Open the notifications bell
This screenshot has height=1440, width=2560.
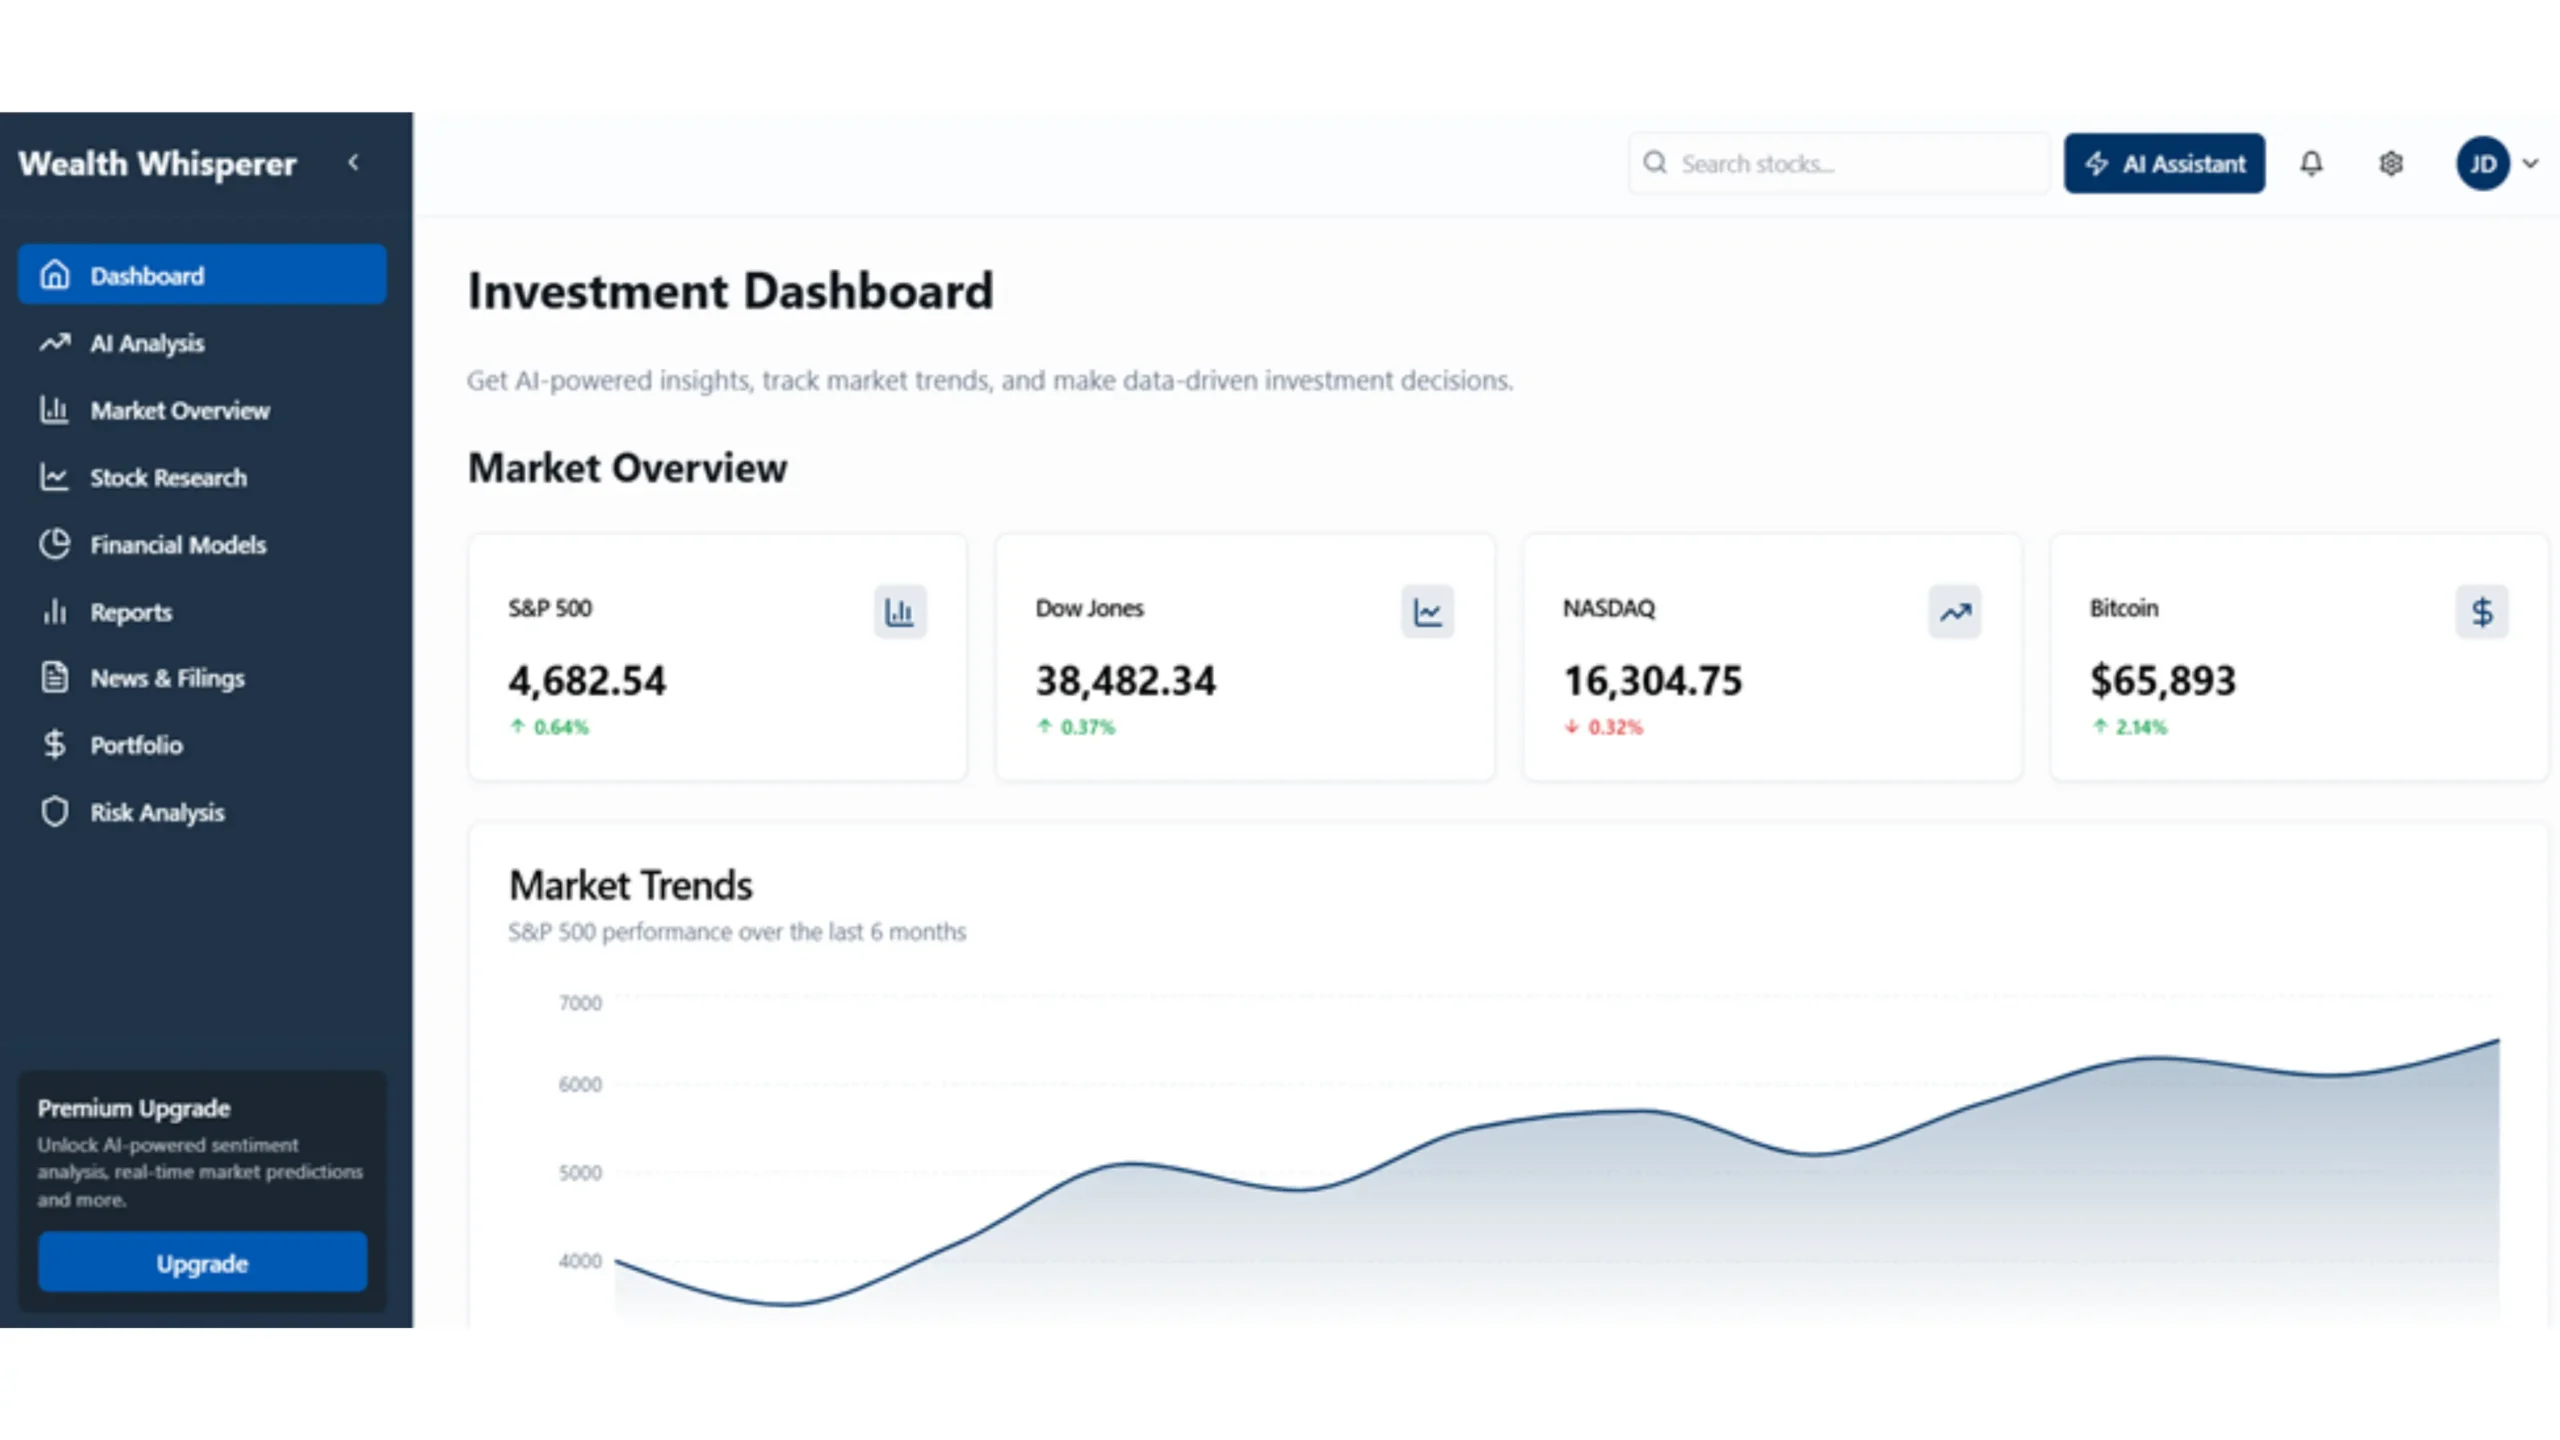coord(2312,163)
